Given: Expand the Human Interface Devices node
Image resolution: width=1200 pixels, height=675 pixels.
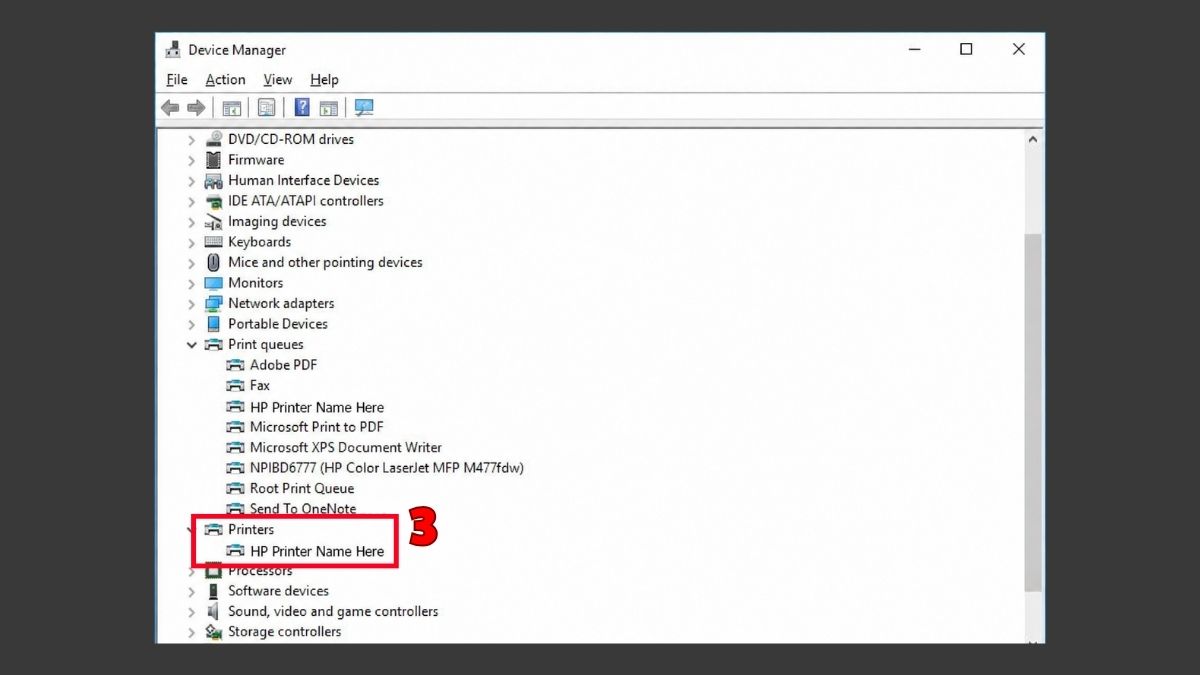Looking at the screenshot, I should click(x=191, y=181).
